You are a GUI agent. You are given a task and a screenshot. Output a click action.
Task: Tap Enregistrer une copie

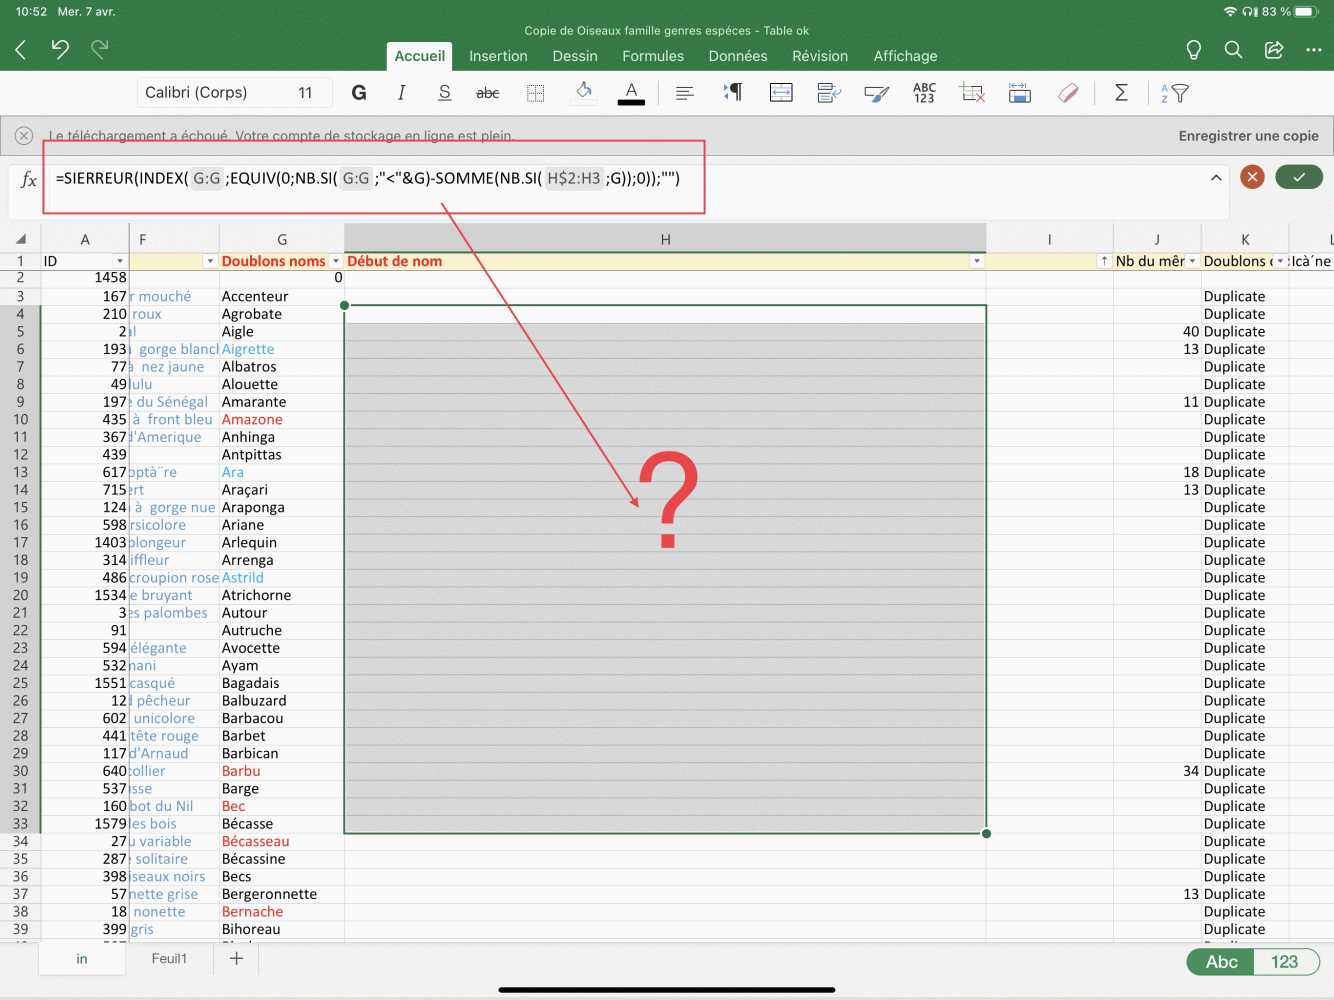[1248, 136]
